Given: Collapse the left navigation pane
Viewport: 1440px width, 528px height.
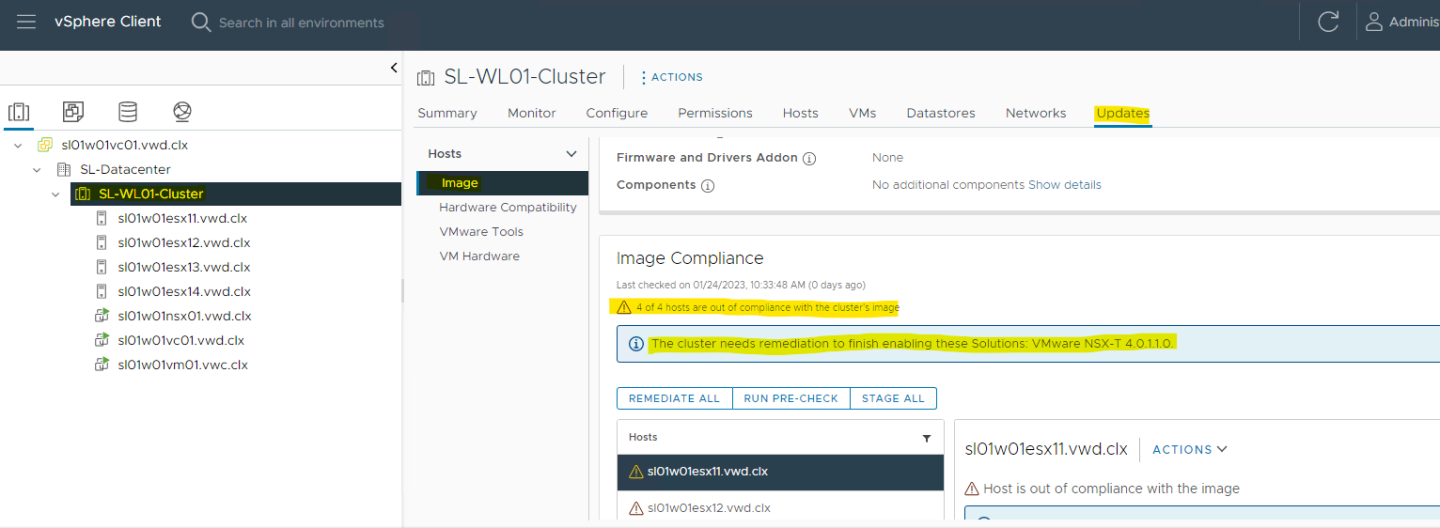Looking at the screenshot, I should [x=394, y=68].
